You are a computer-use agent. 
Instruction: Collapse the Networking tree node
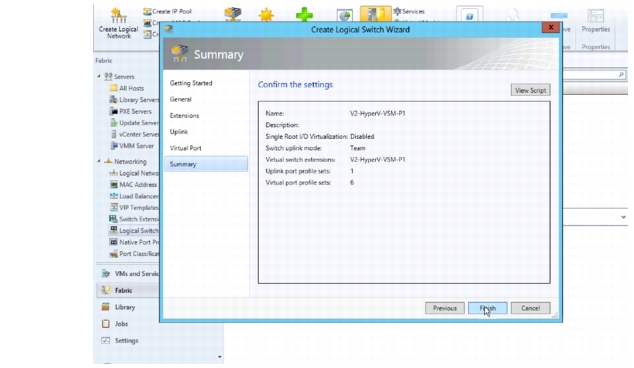coord(99,161)
